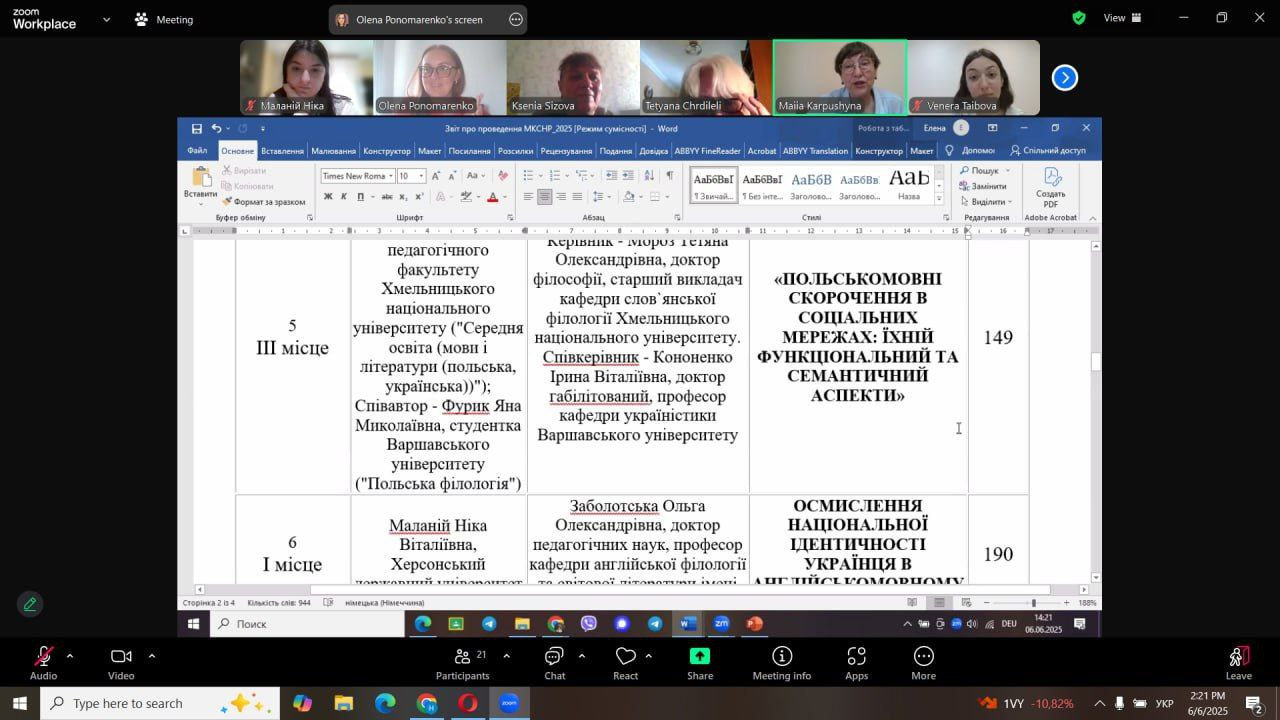The image size is (1280, 720).
Task: Switch to Рецензування ribbon tab
Action: click(566, 151)
